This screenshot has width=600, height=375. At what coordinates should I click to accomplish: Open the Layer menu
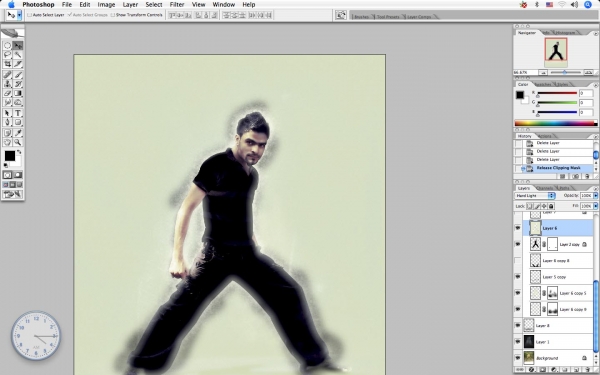[130, 5]
